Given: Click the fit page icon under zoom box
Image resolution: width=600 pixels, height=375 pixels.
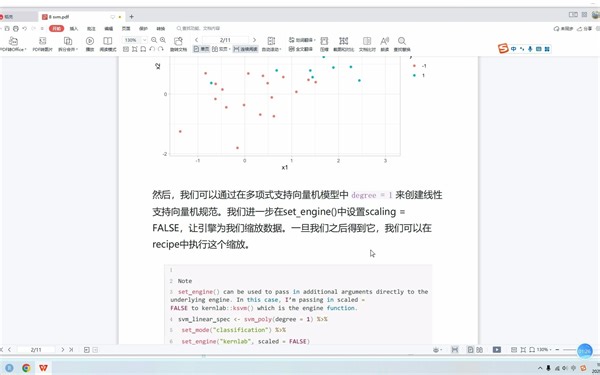Looking at the screenshot, I should point(135,49).
